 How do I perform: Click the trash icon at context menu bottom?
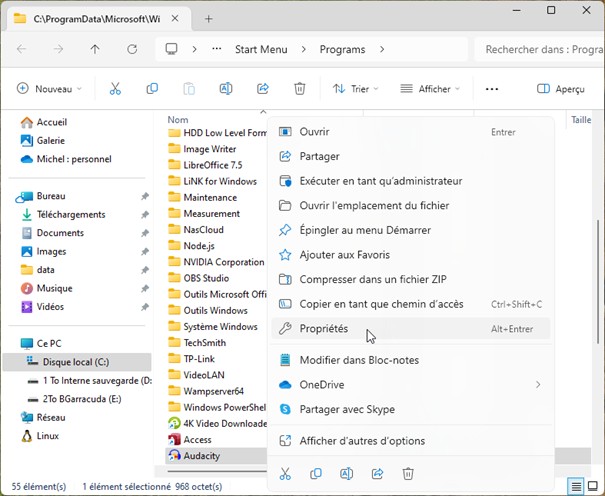click(408, 473)
